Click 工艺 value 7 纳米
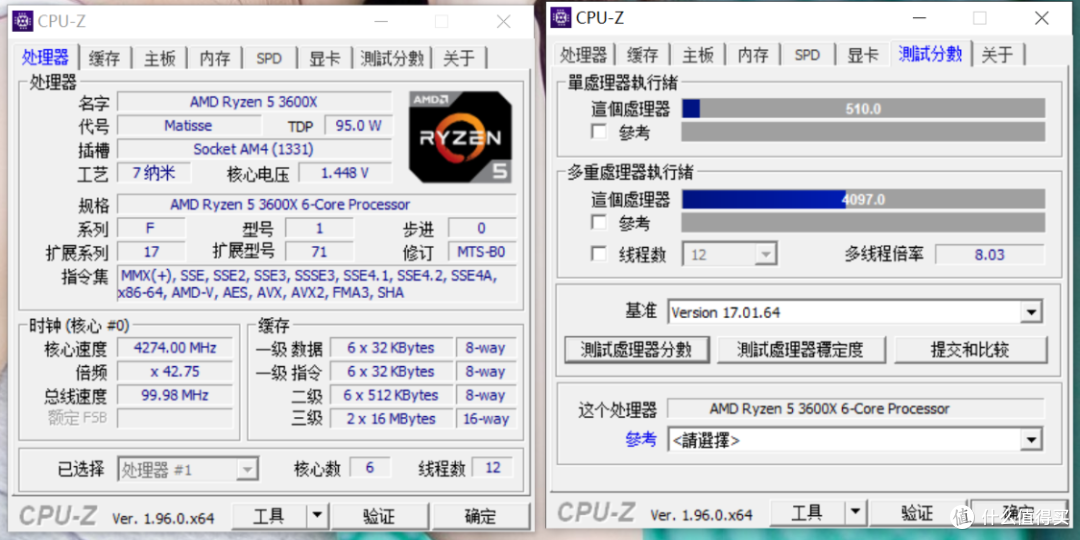1080x540 pixels. pos(154,172)
